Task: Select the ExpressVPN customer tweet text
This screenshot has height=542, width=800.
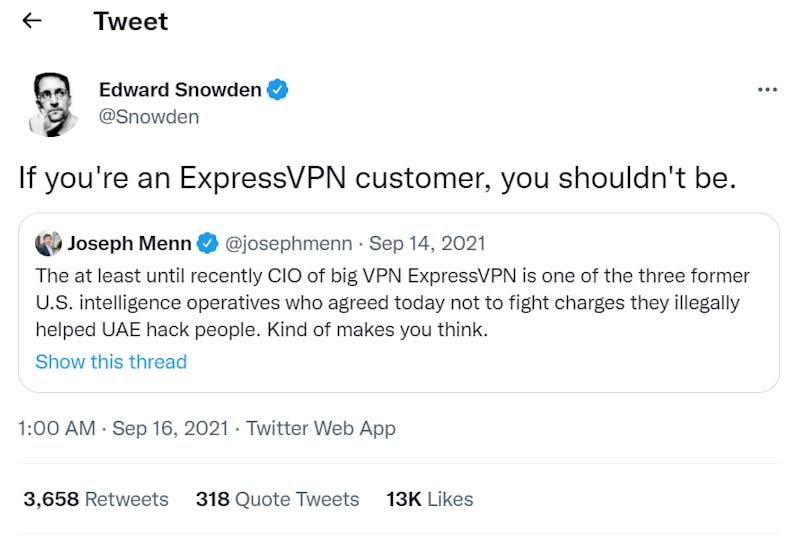Action: [x=378, y=178]
